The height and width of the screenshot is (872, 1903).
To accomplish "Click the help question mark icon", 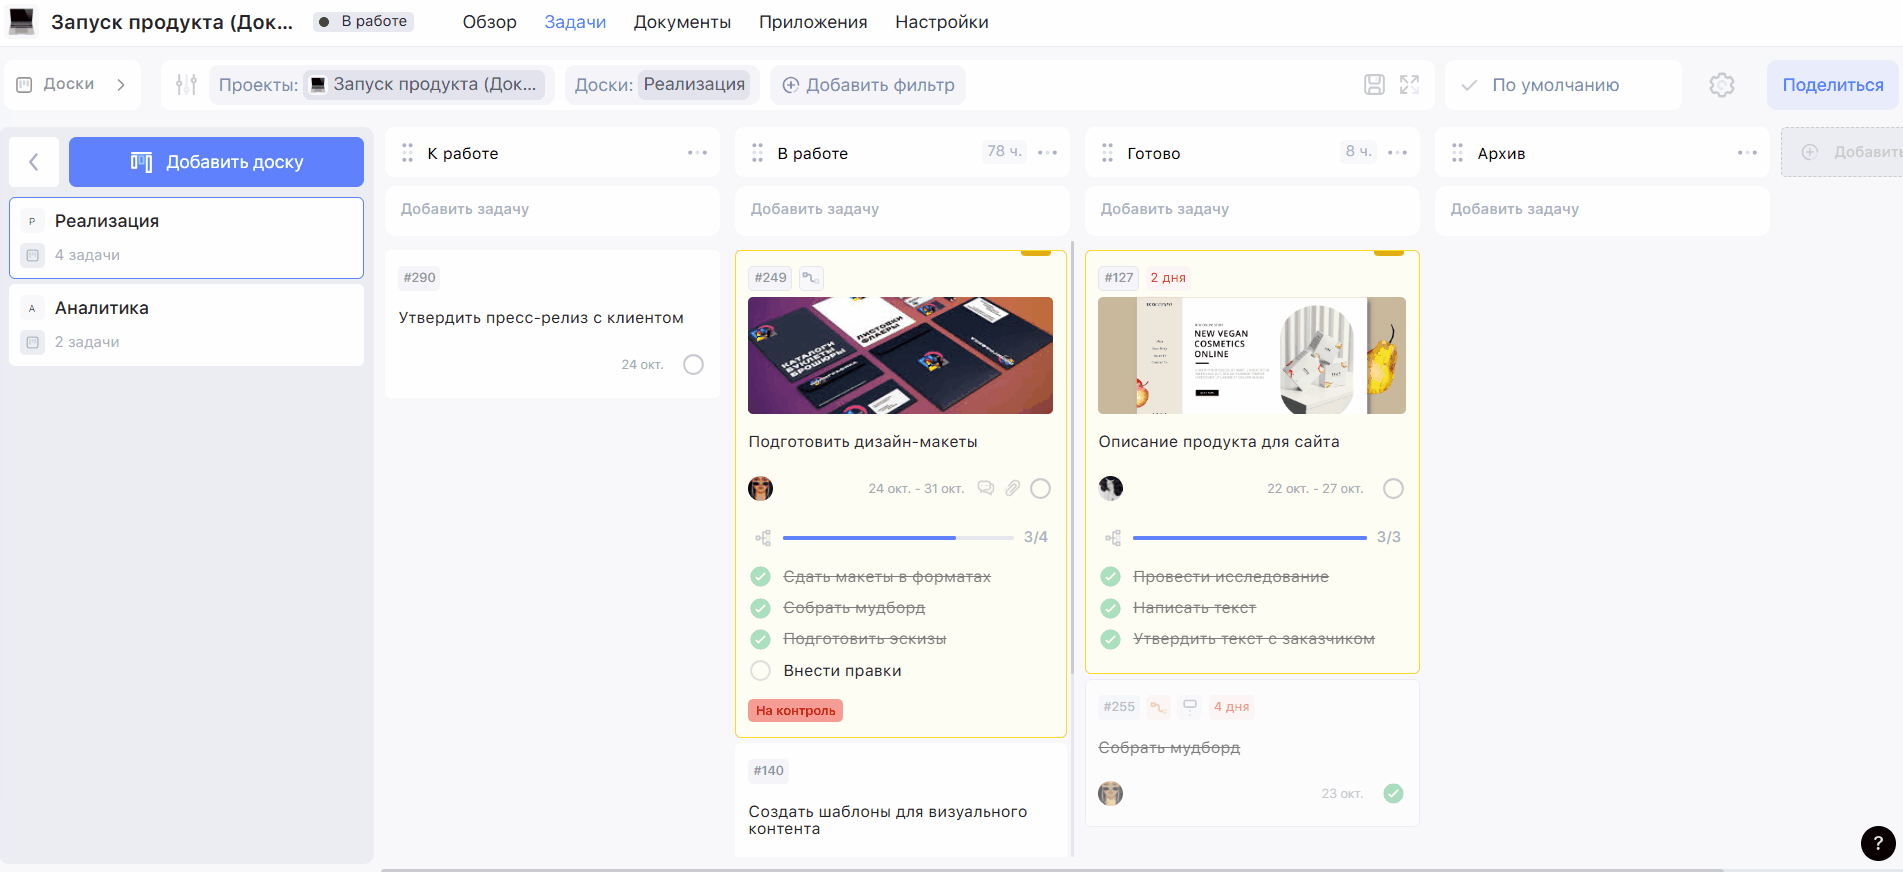I will [x=1877, y=843].
